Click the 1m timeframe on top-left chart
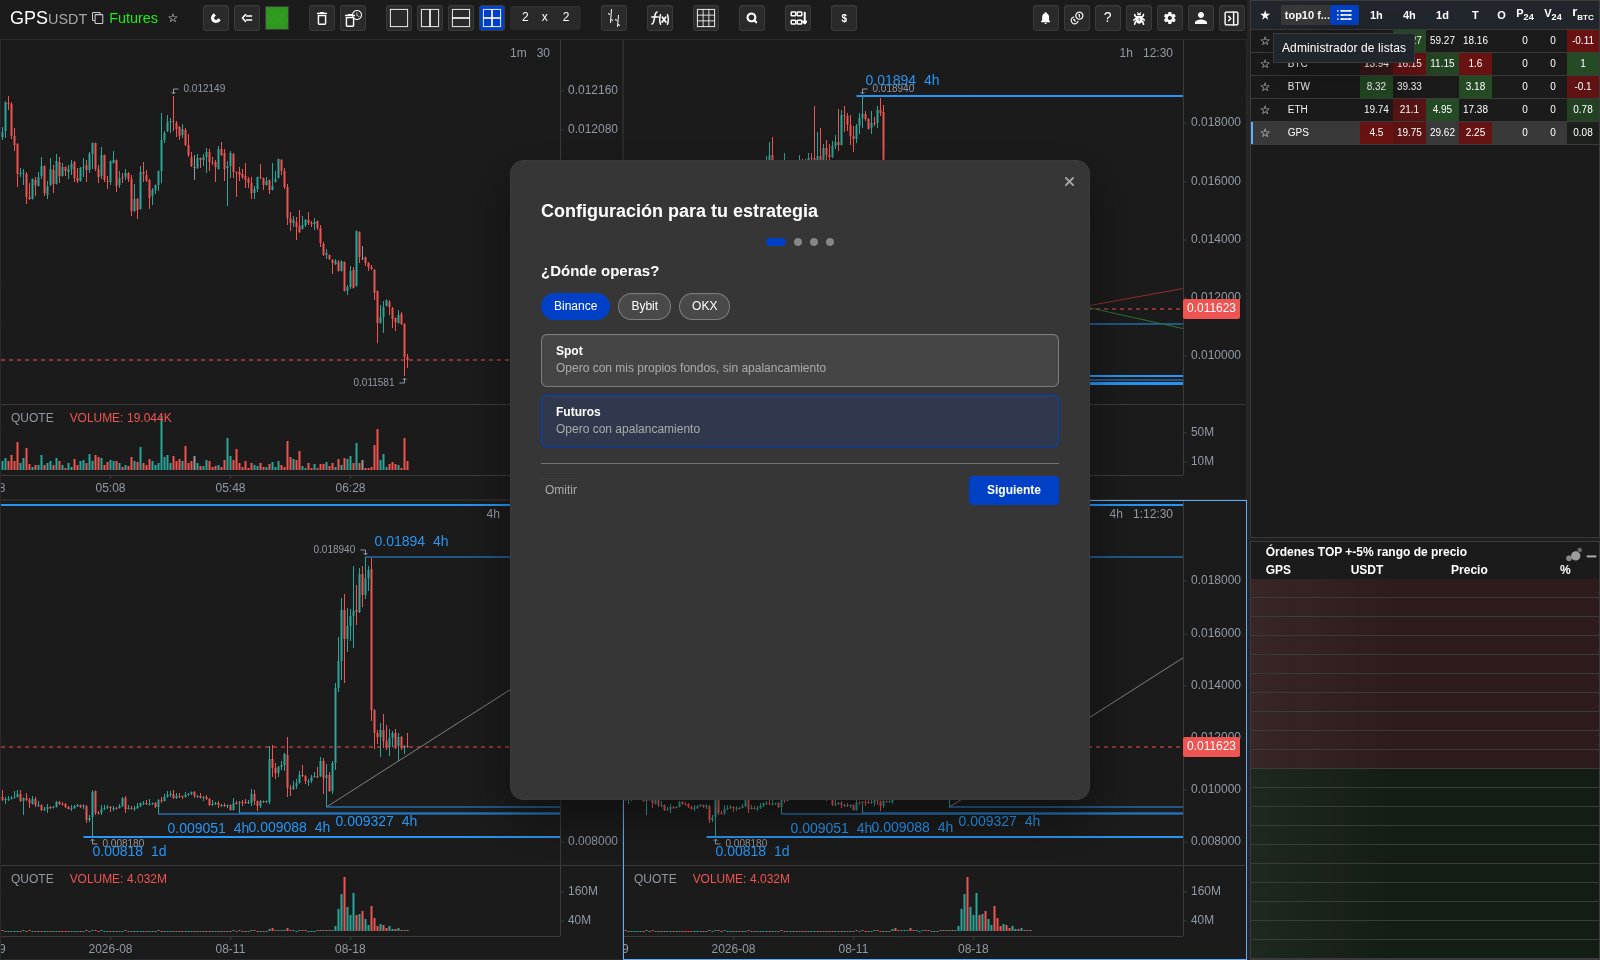The width and height of the screenshot is (1600, 960). (x=518, y=53)
